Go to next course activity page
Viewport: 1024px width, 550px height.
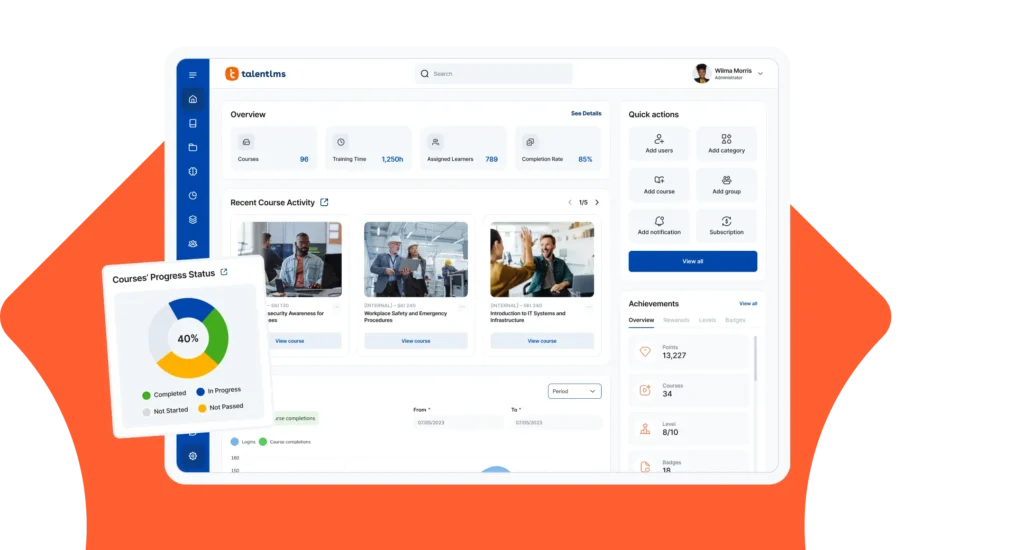pos(597,202)
